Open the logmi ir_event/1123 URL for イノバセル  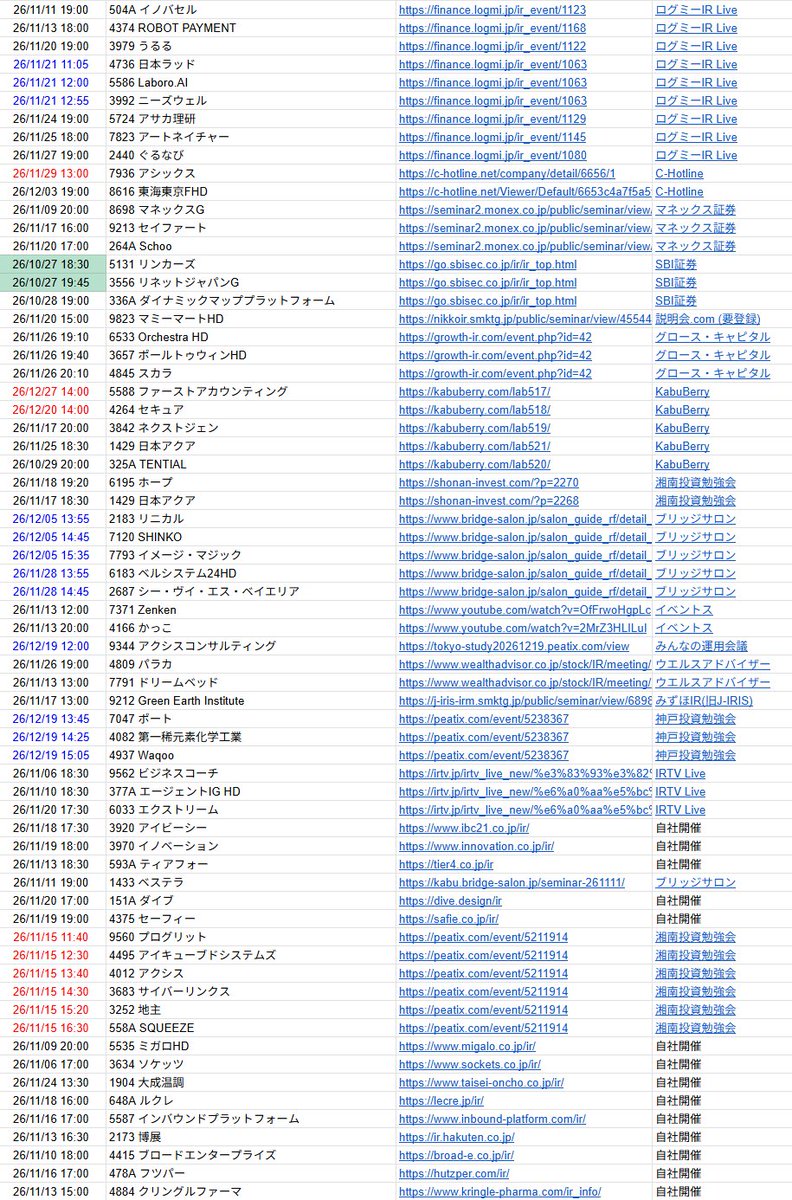492,10
